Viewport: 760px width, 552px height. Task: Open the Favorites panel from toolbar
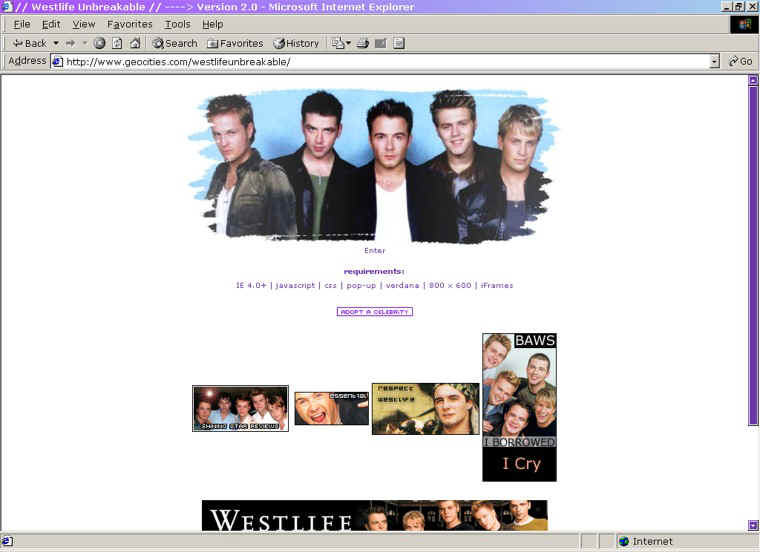pos(235,43)
